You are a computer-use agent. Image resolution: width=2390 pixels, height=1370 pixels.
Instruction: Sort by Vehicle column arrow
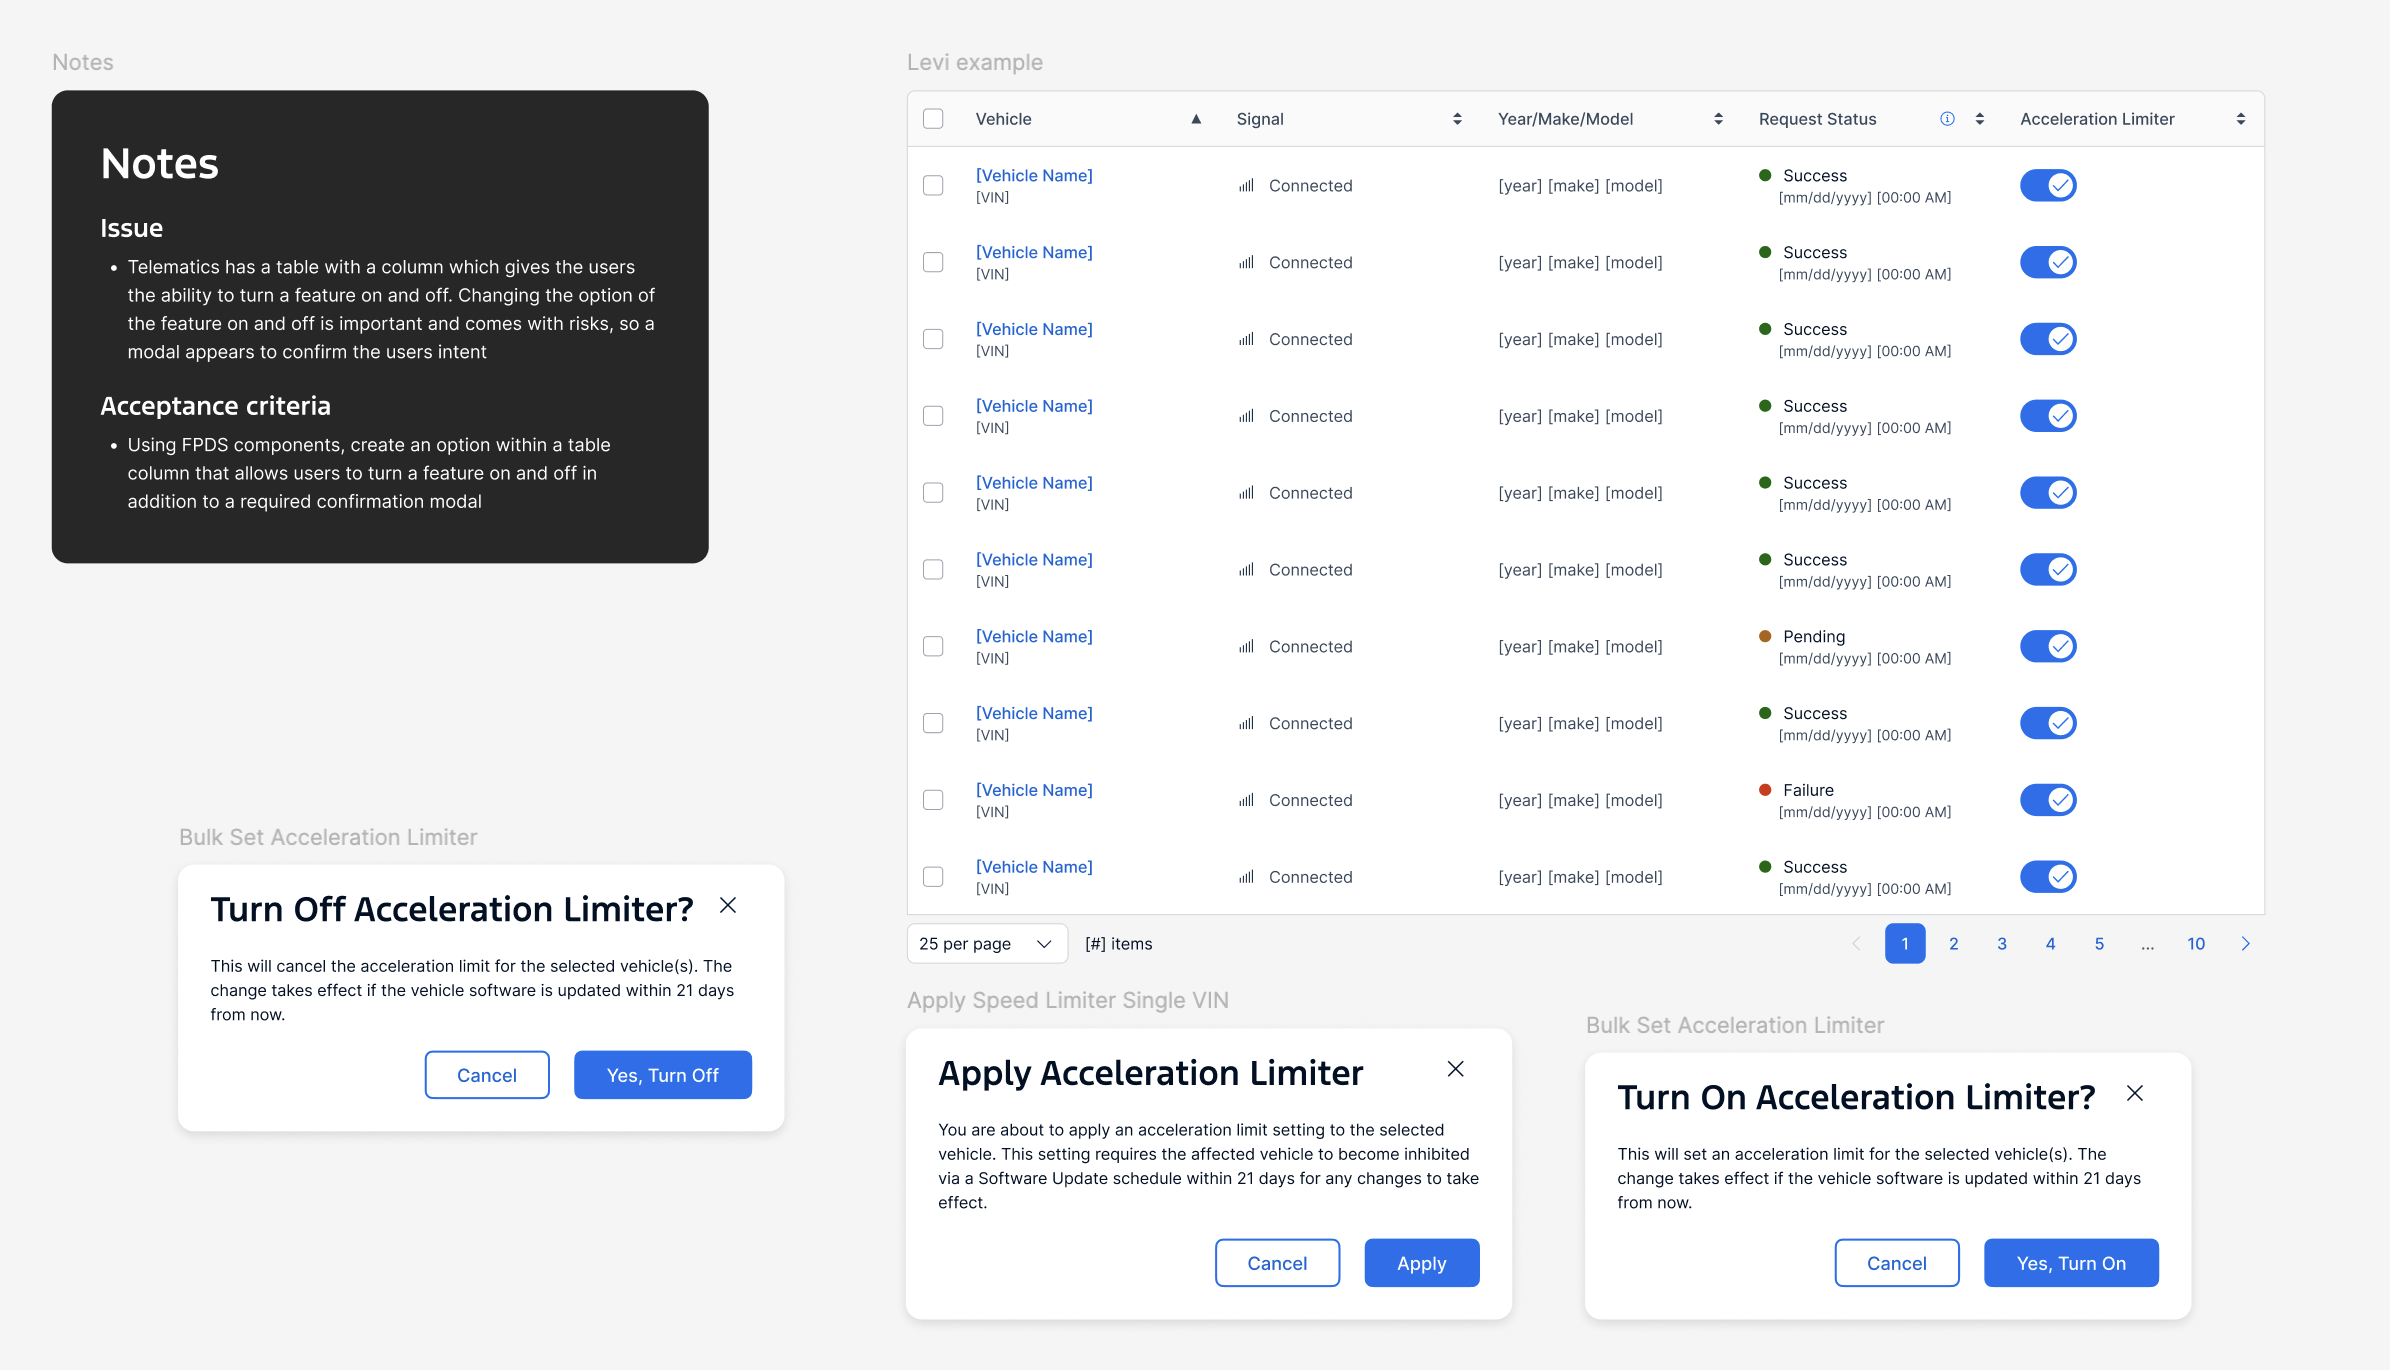(1196, 119)
